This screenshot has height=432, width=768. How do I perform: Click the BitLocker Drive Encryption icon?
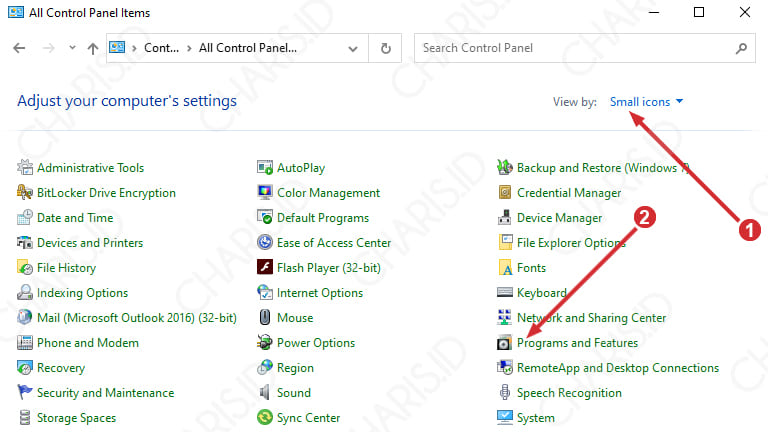(x=25, y=192)
